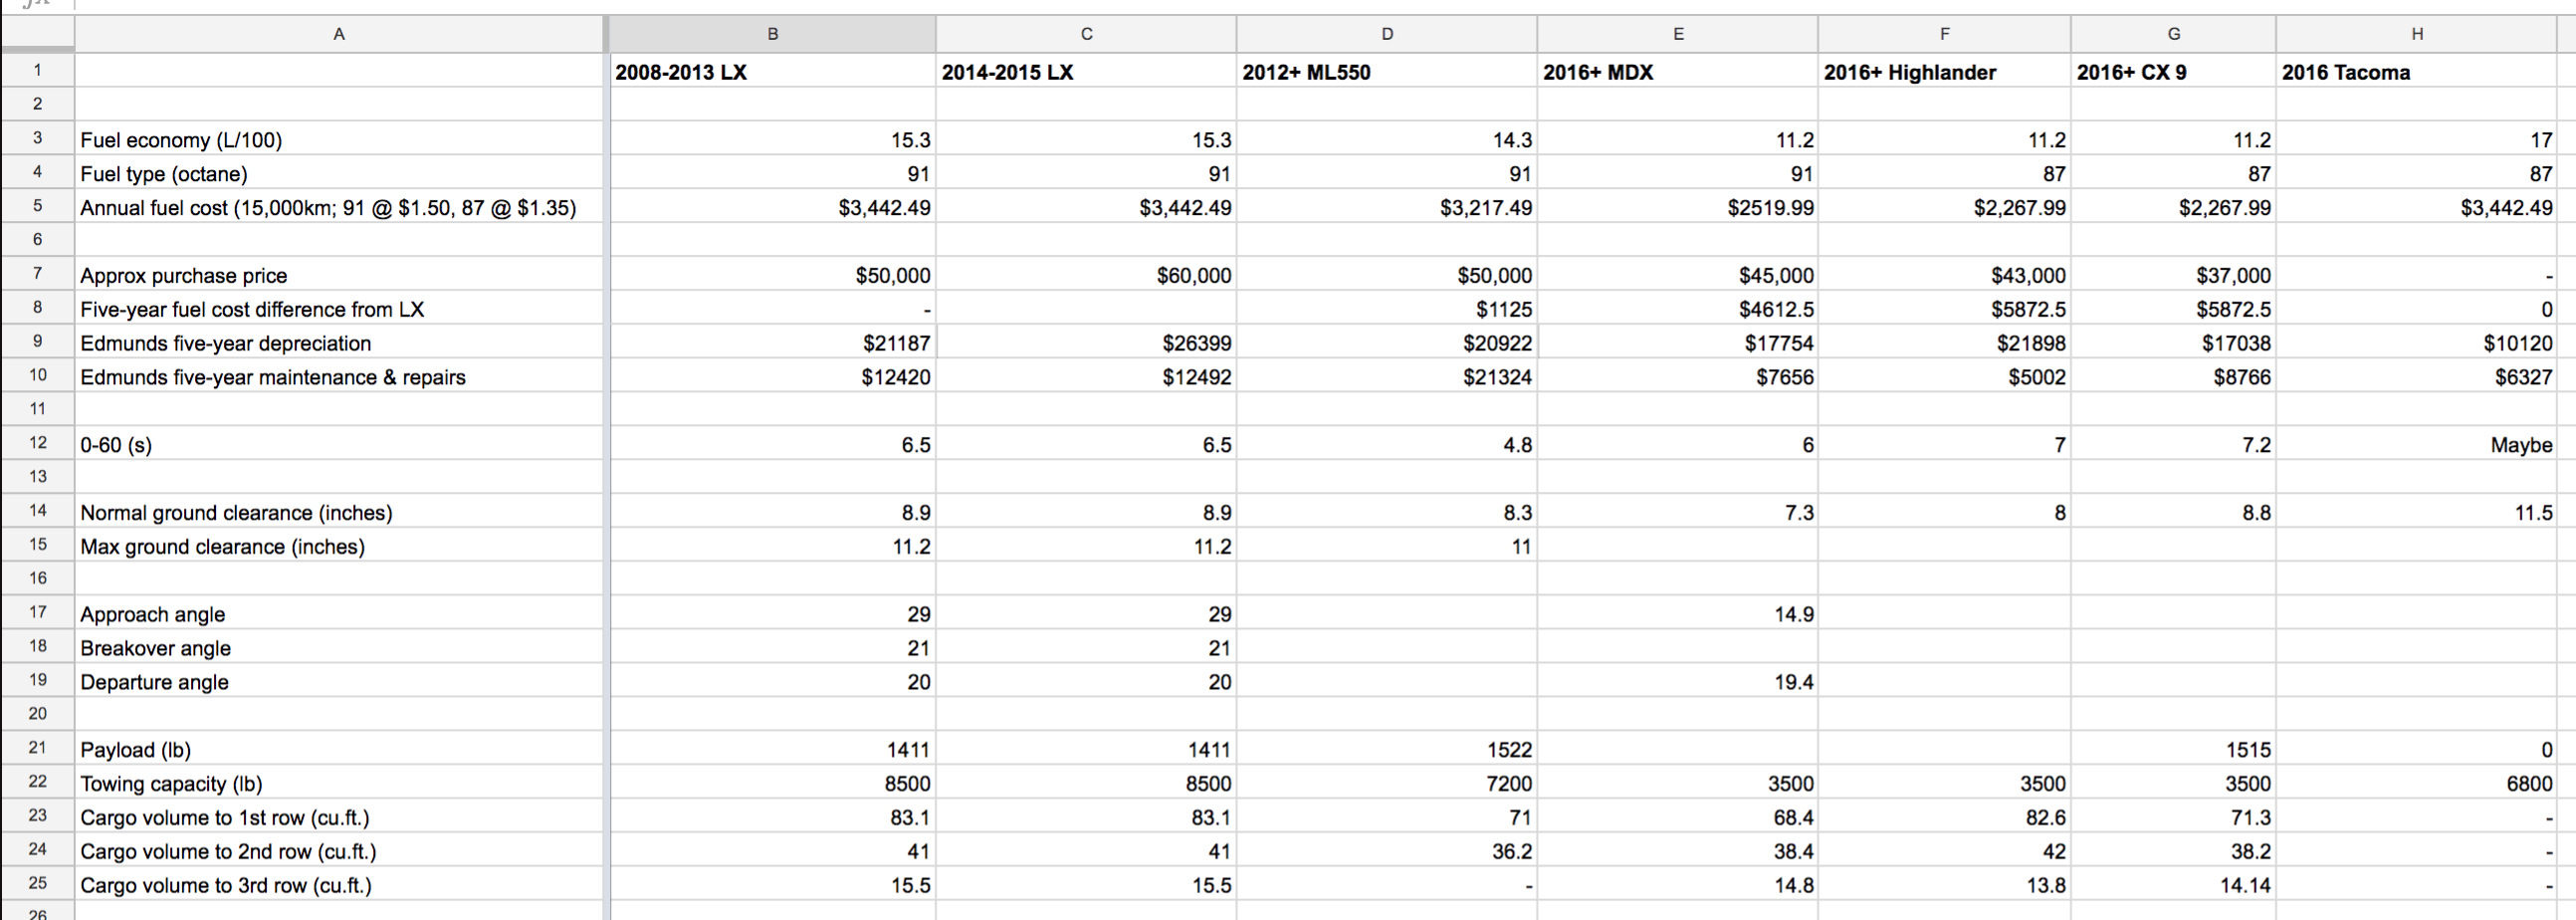This screenshot has width=2576, height=920.
Task: Select the "Payload (lb)" label cell
Action: click(339, 749)
